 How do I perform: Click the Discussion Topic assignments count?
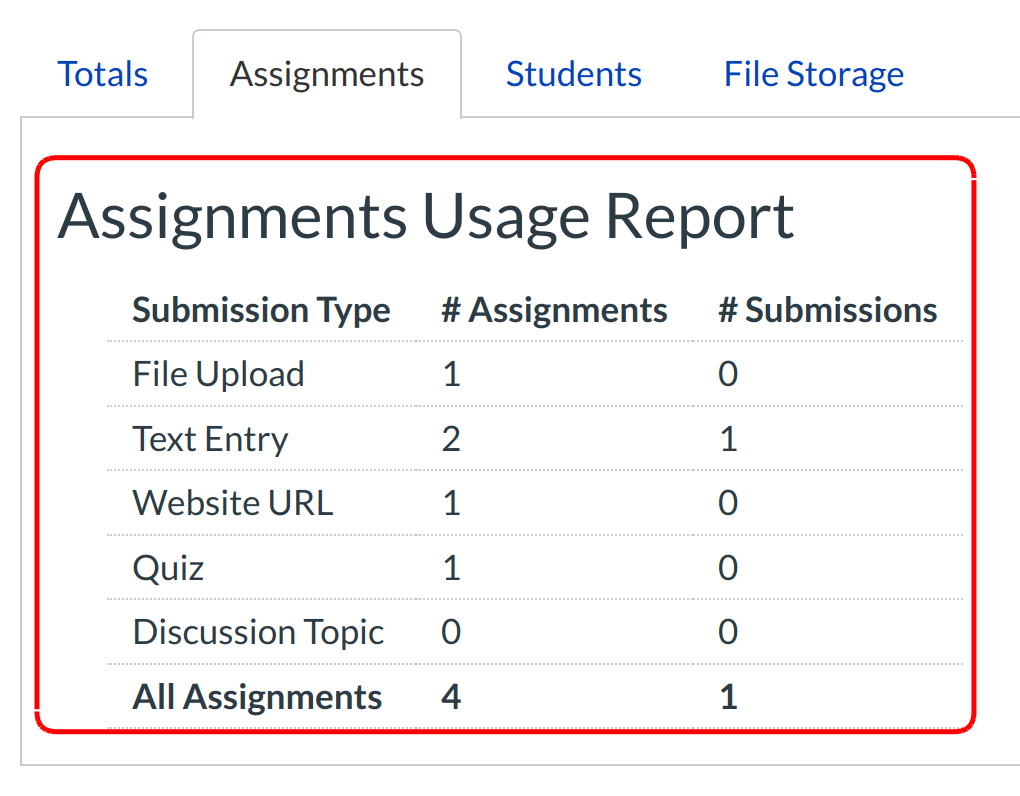click(x=451, y=632)
